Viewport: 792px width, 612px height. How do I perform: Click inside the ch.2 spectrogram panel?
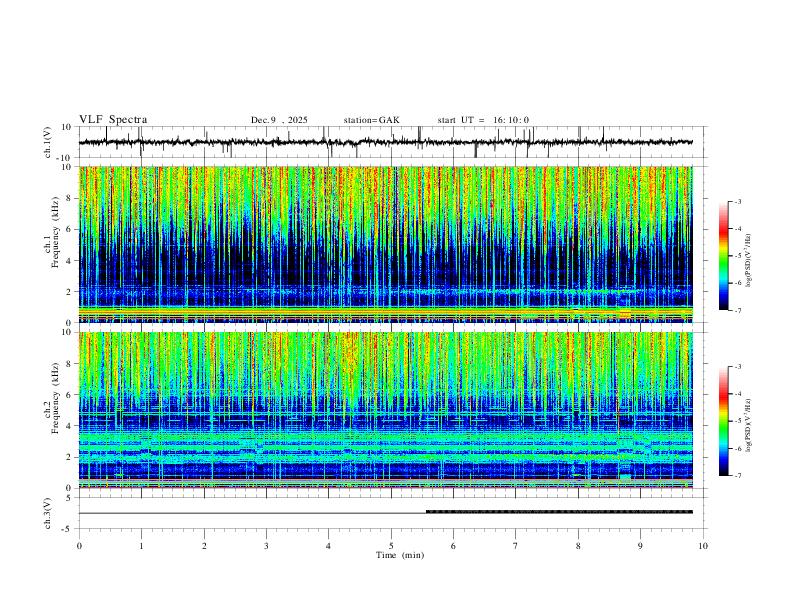[x=385, y=410]
